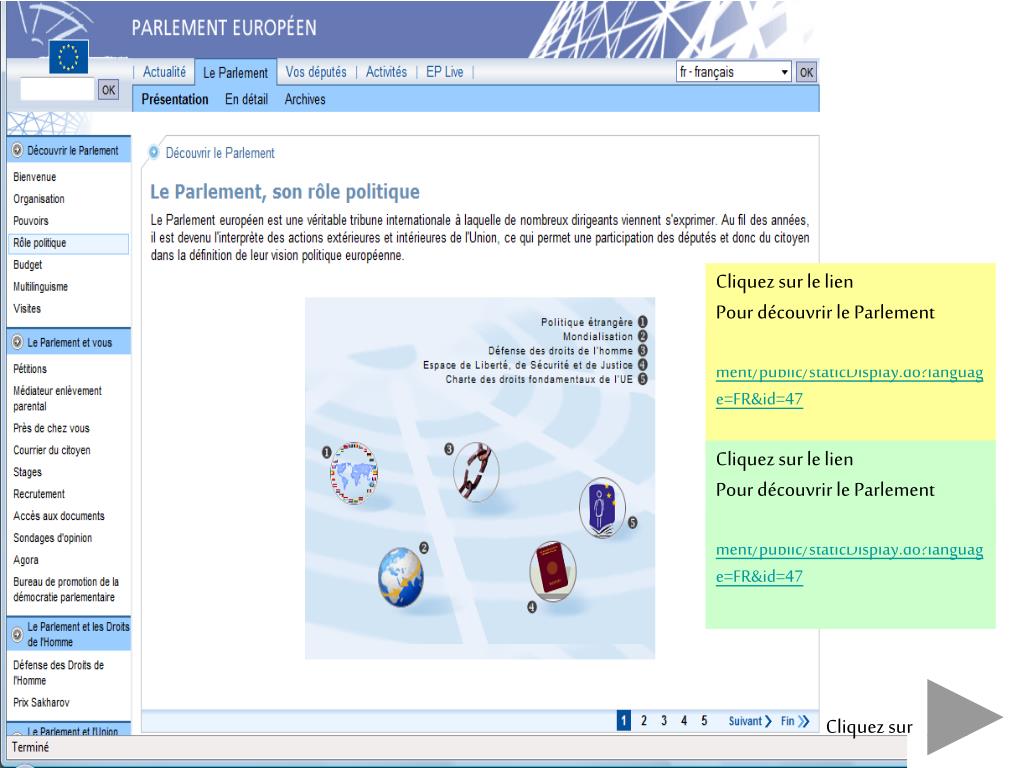Open the Actualité tab

pyautogui.click(x=164, y=72)
